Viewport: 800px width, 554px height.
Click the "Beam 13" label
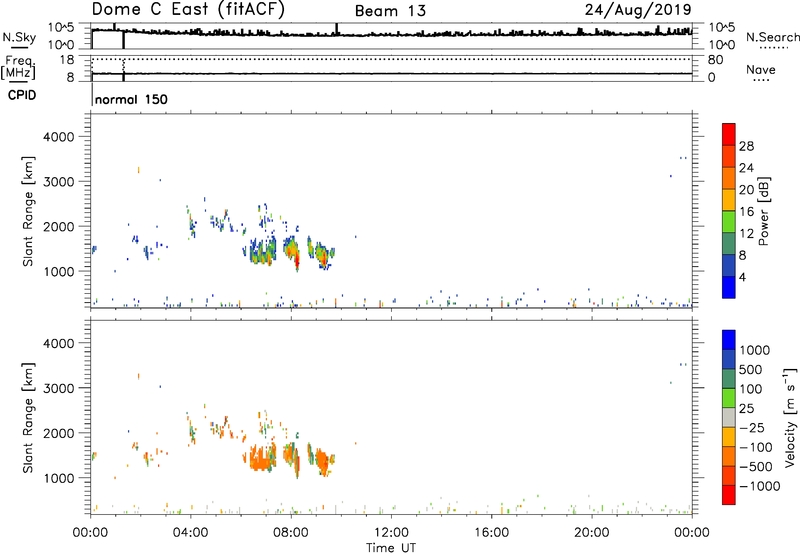click(x=390, y=11)
